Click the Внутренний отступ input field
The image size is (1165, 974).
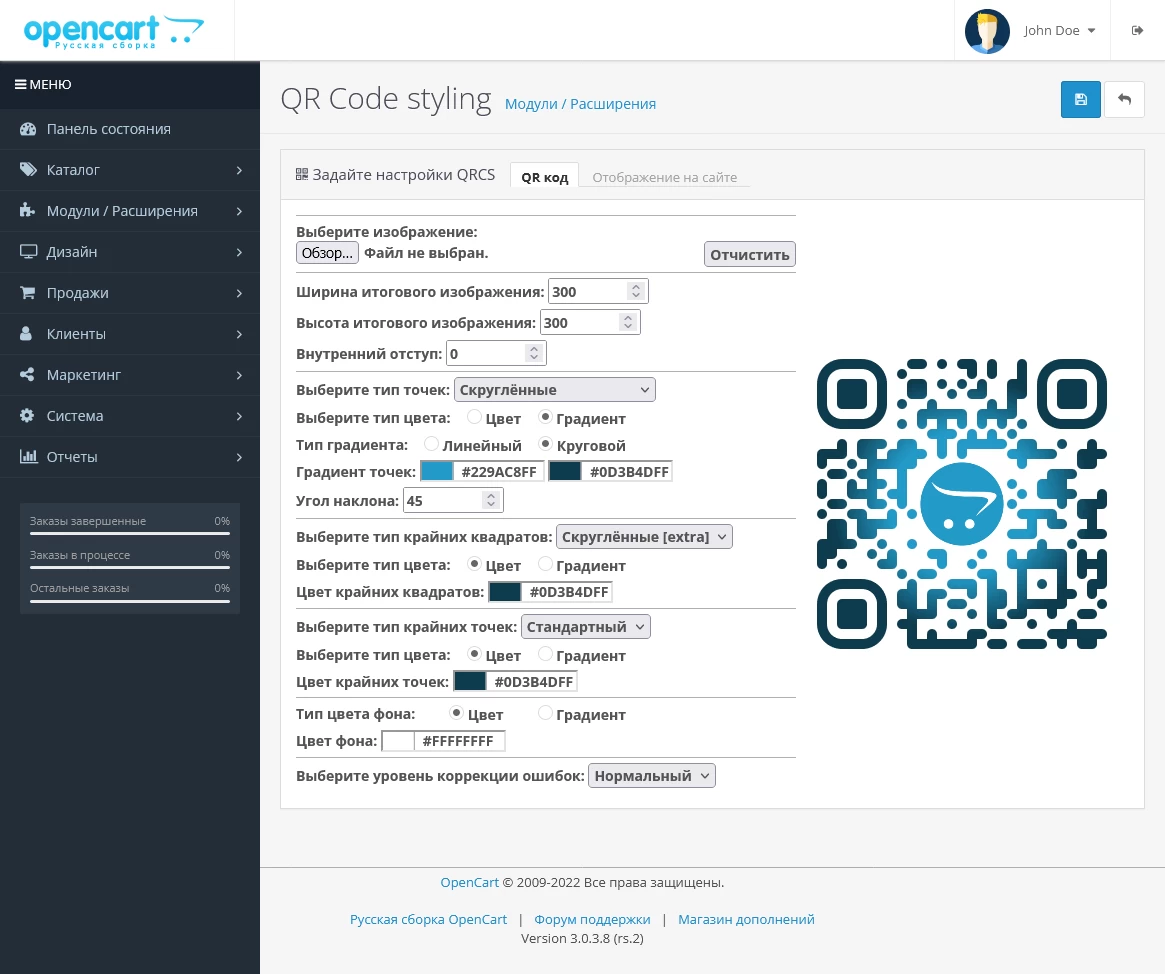pyautogui.click(x=496, y=354)
